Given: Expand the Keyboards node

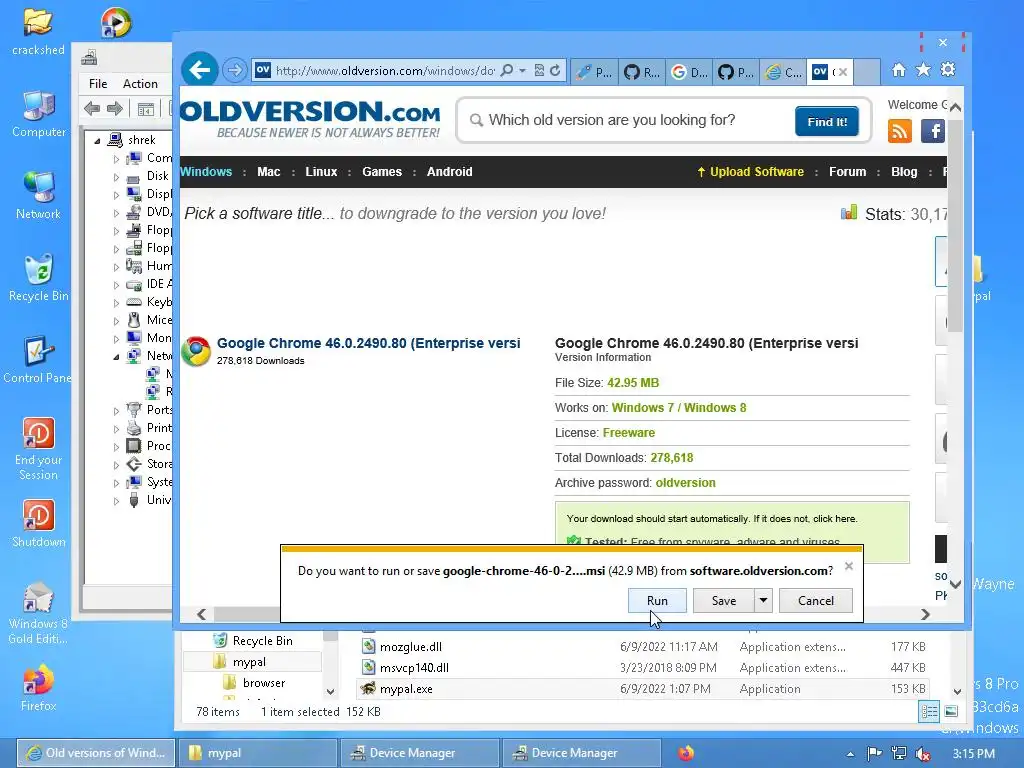Looking at the screenshot, I should click(116, 303).
